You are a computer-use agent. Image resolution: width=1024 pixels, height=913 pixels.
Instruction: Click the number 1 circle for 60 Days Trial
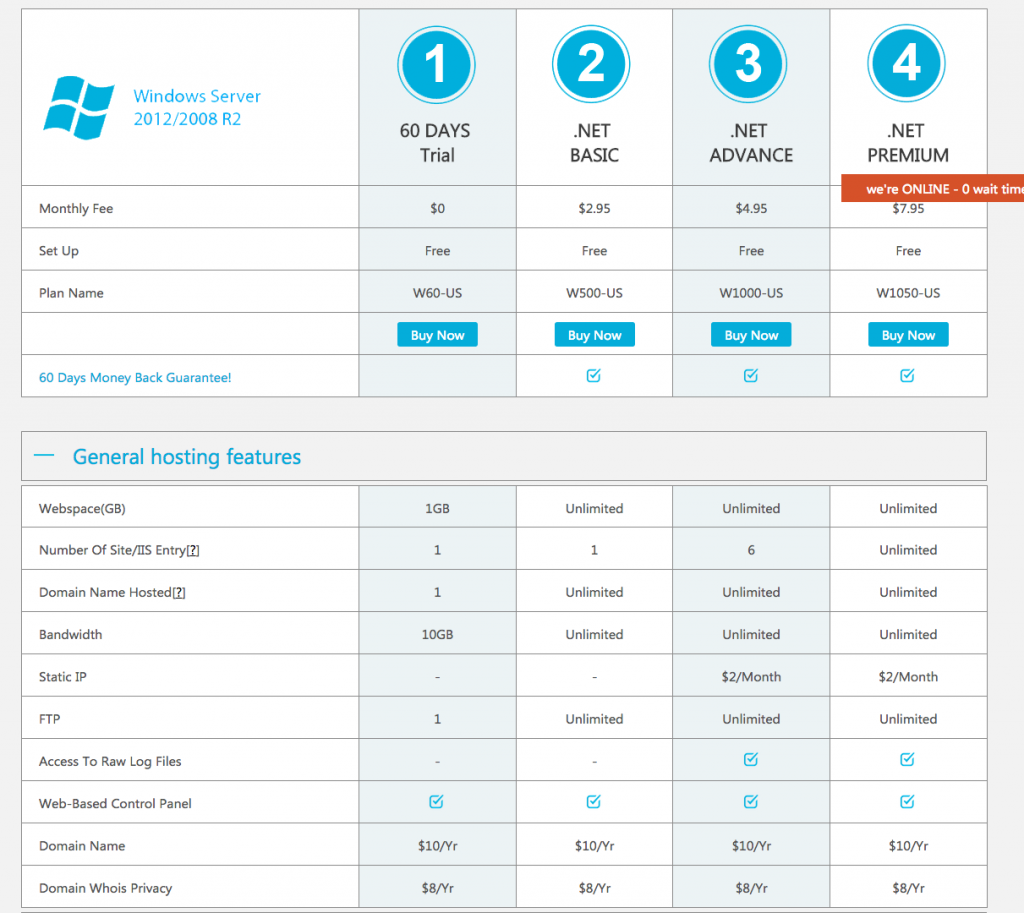(x=436, y=65)
